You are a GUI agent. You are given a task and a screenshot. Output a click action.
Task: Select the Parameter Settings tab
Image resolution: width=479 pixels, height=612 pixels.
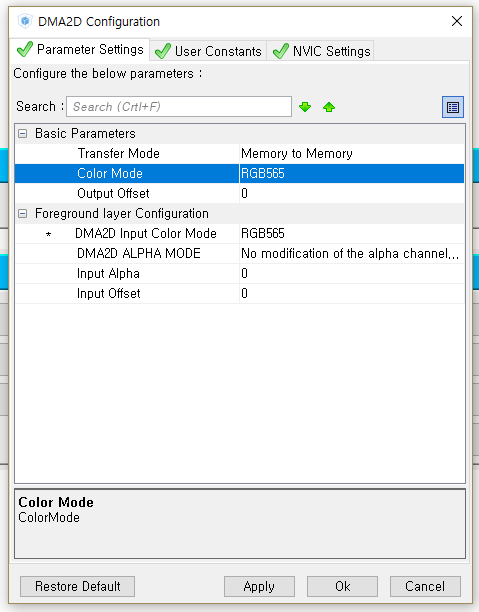[x=80, y=50]
